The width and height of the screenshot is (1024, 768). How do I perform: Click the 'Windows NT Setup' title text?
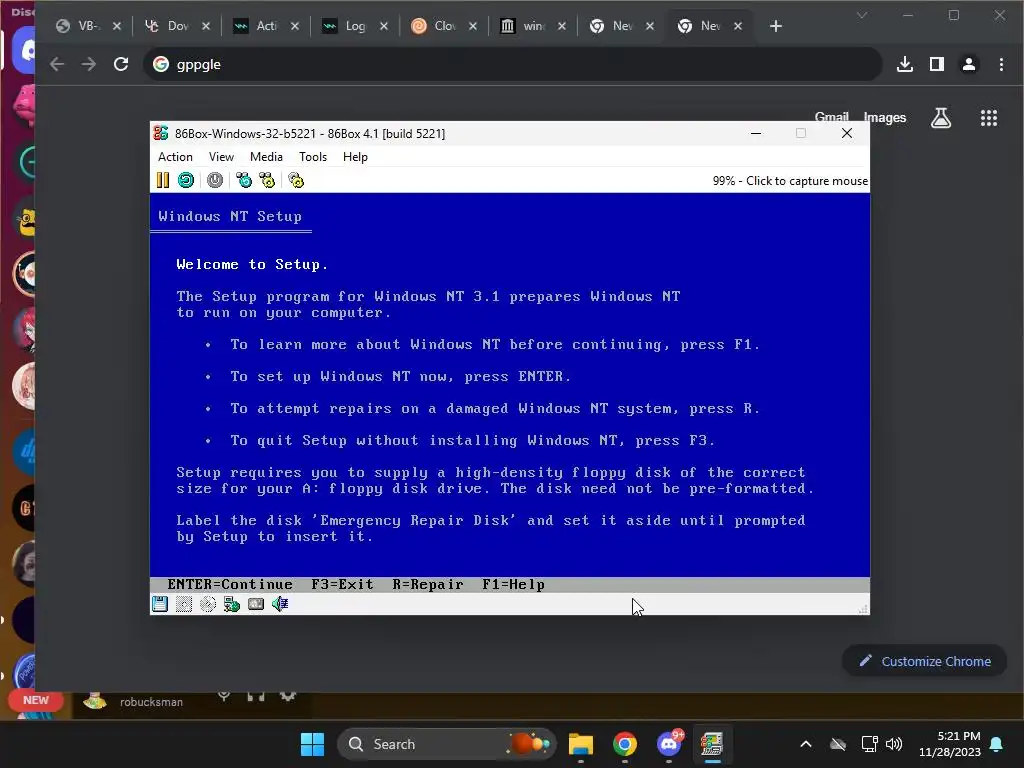click(230, 216)
